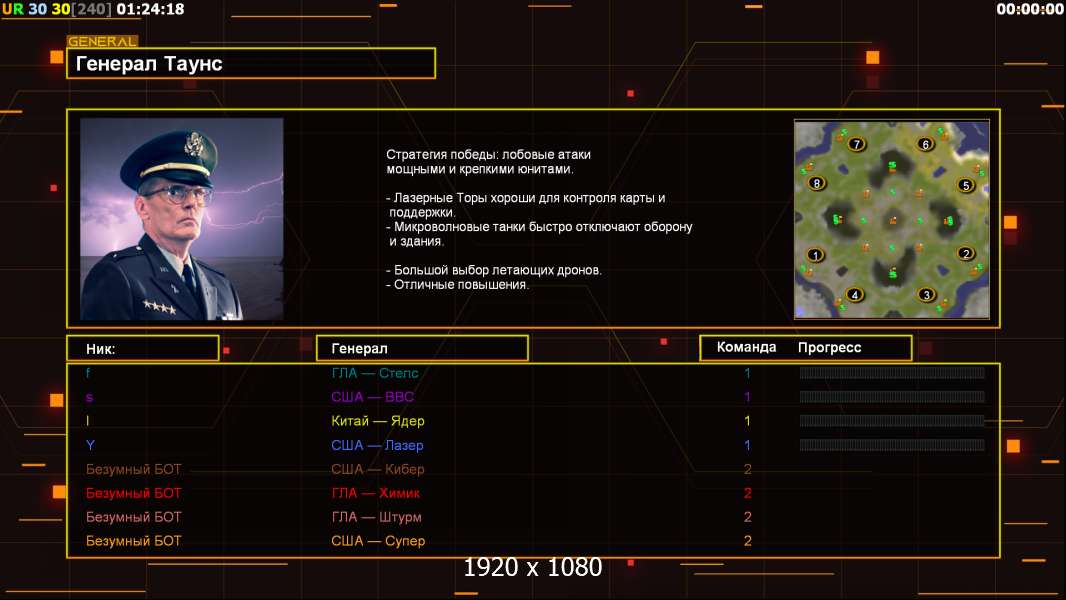Click the 'США — Супер' general entry

[378, 542]
